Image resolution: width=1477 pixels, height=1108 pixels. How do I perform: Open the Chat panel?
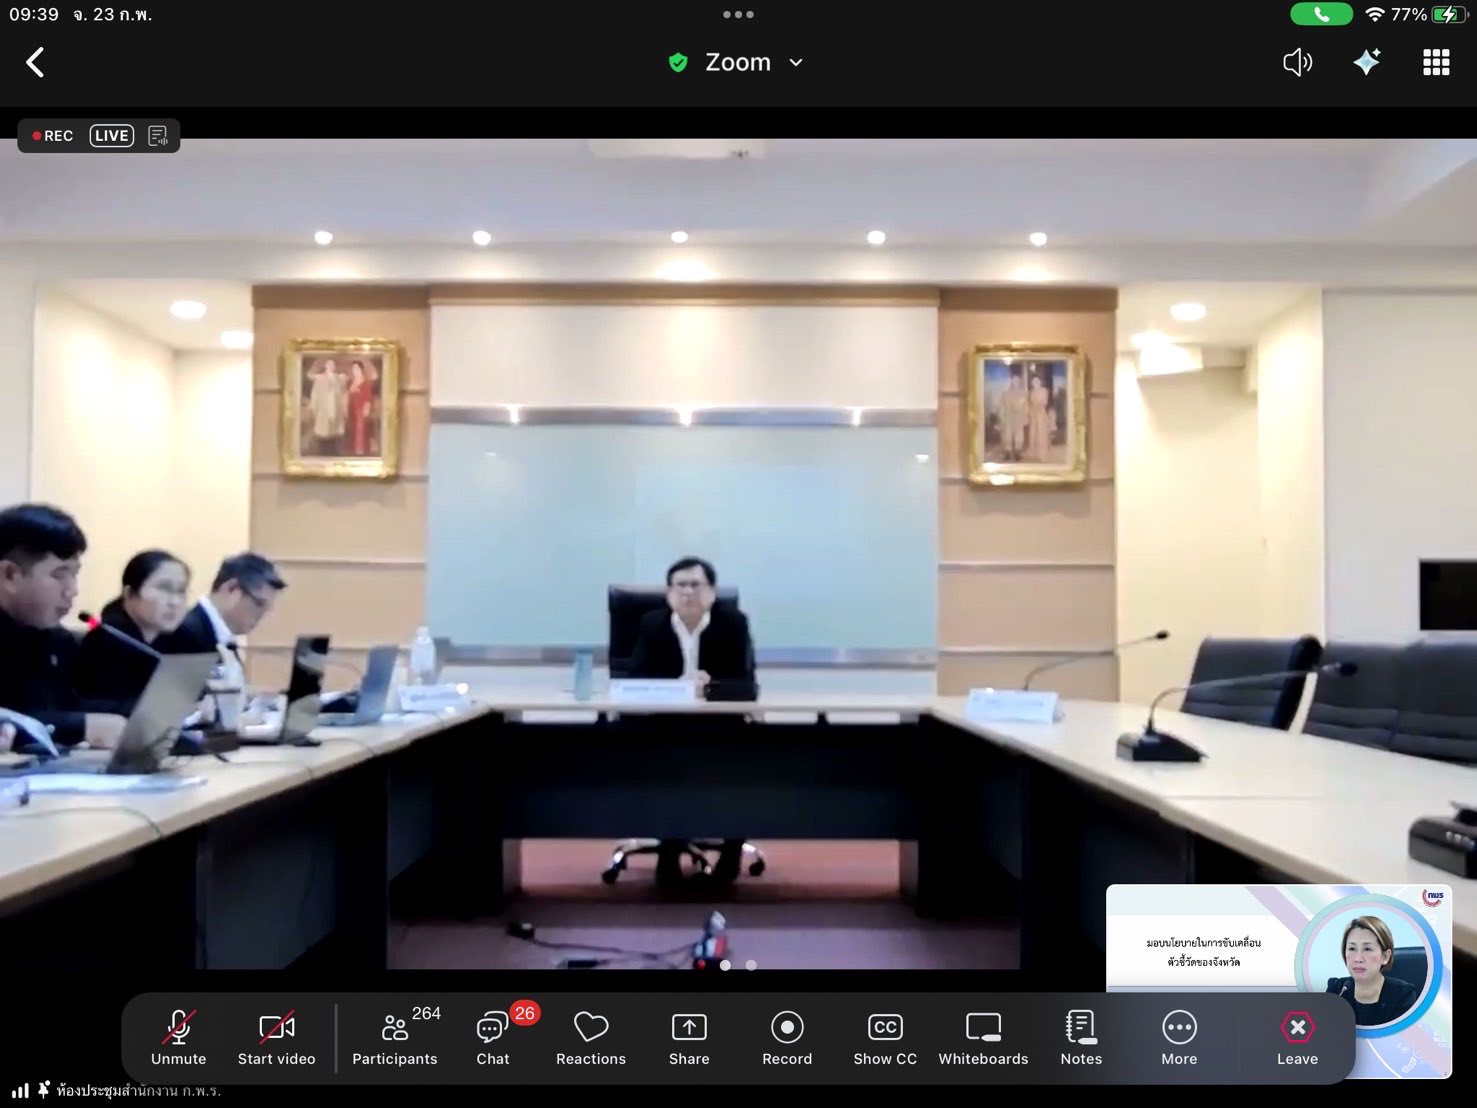(493, 1037)
